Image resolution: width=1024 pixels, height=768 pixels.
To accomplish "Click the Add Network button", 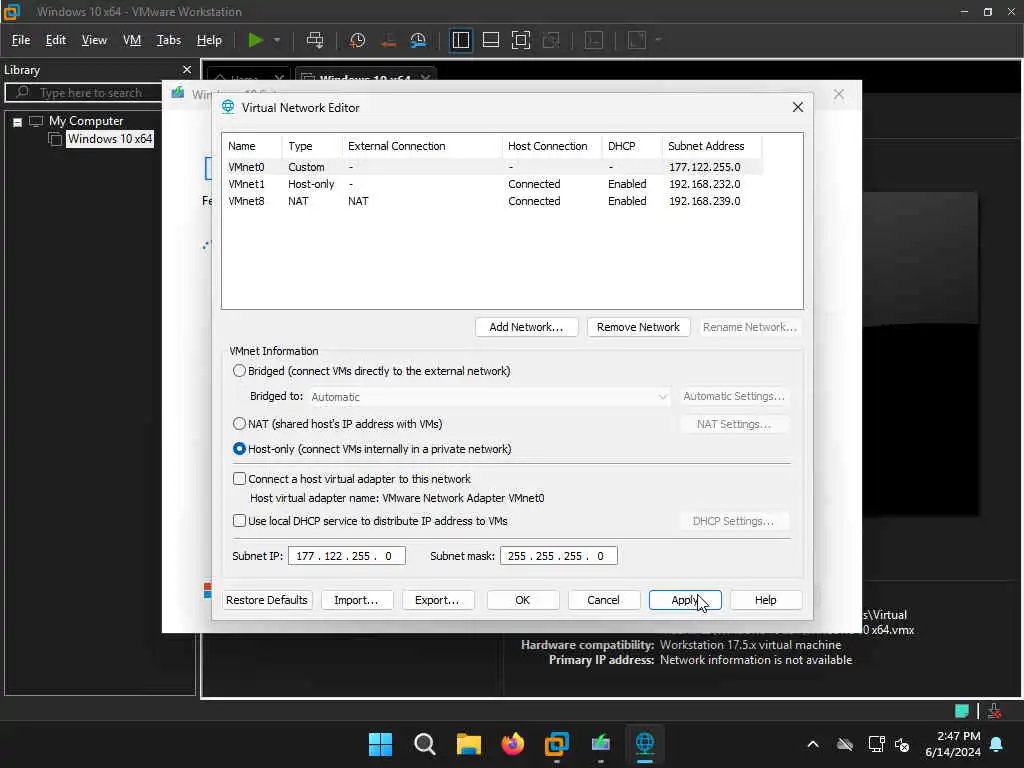I will coord(526,327).
